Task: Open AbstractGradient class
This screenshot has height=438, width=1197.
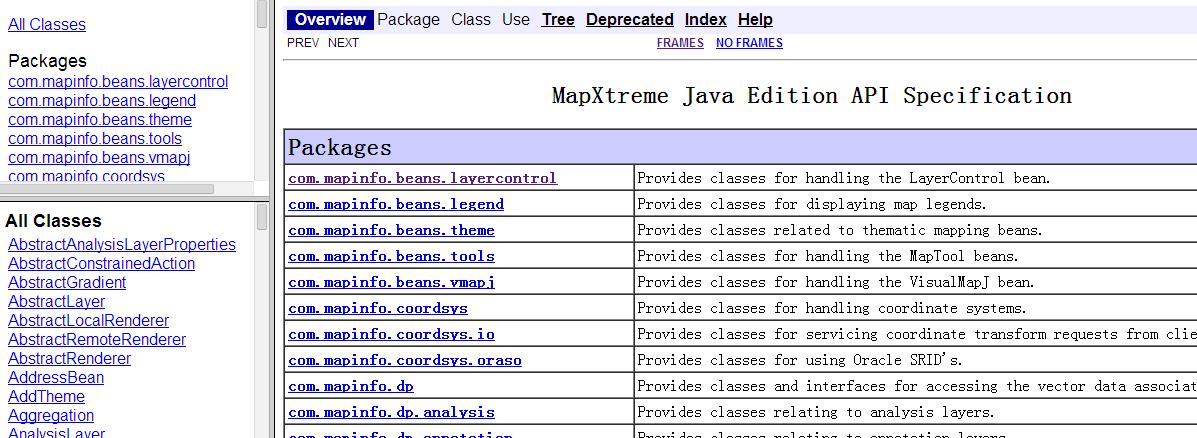Action: tap(66, 283)
